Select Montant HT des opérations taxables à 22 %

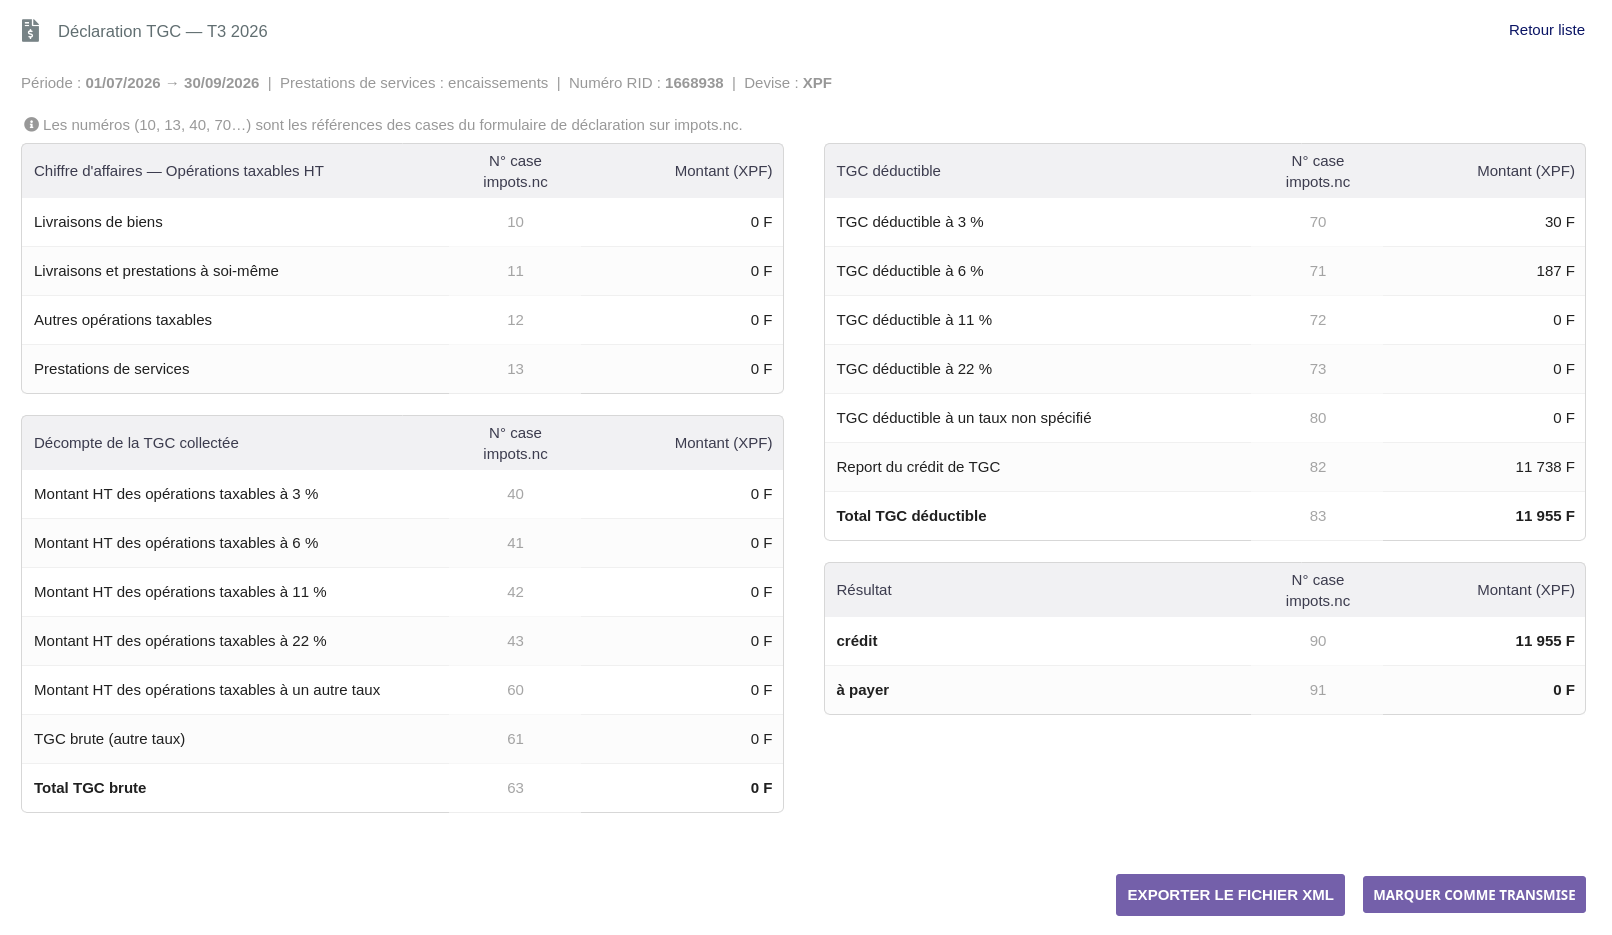click(x=180, y=641)
